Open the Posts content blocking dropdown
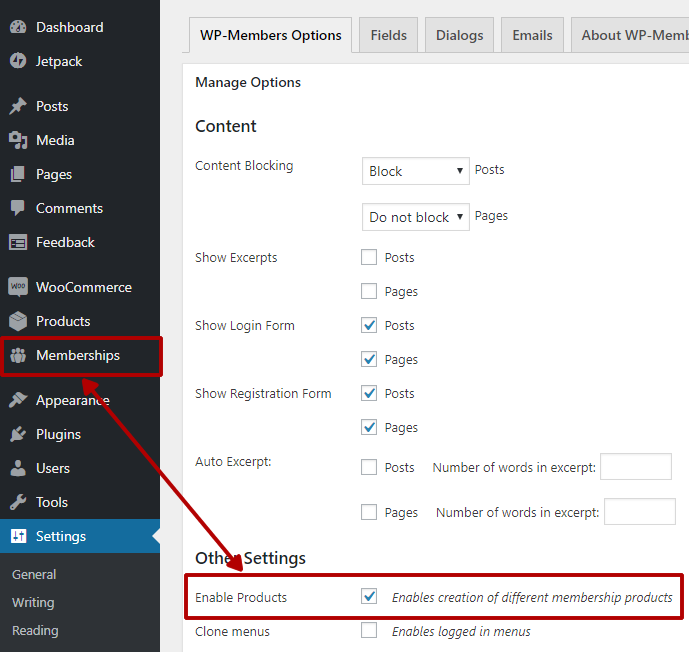The image size is (689, 652). pyautogui.click(x=415, y=171)
